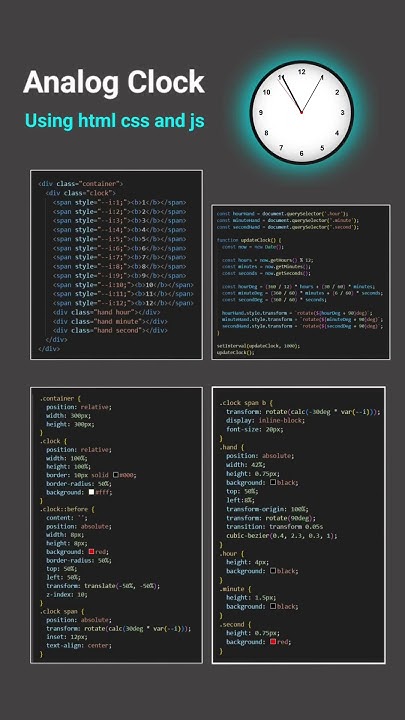Viewport: 405px width, 720px height.
Task: Click the number 4 on the clock face
Action: tap(337, 133)
